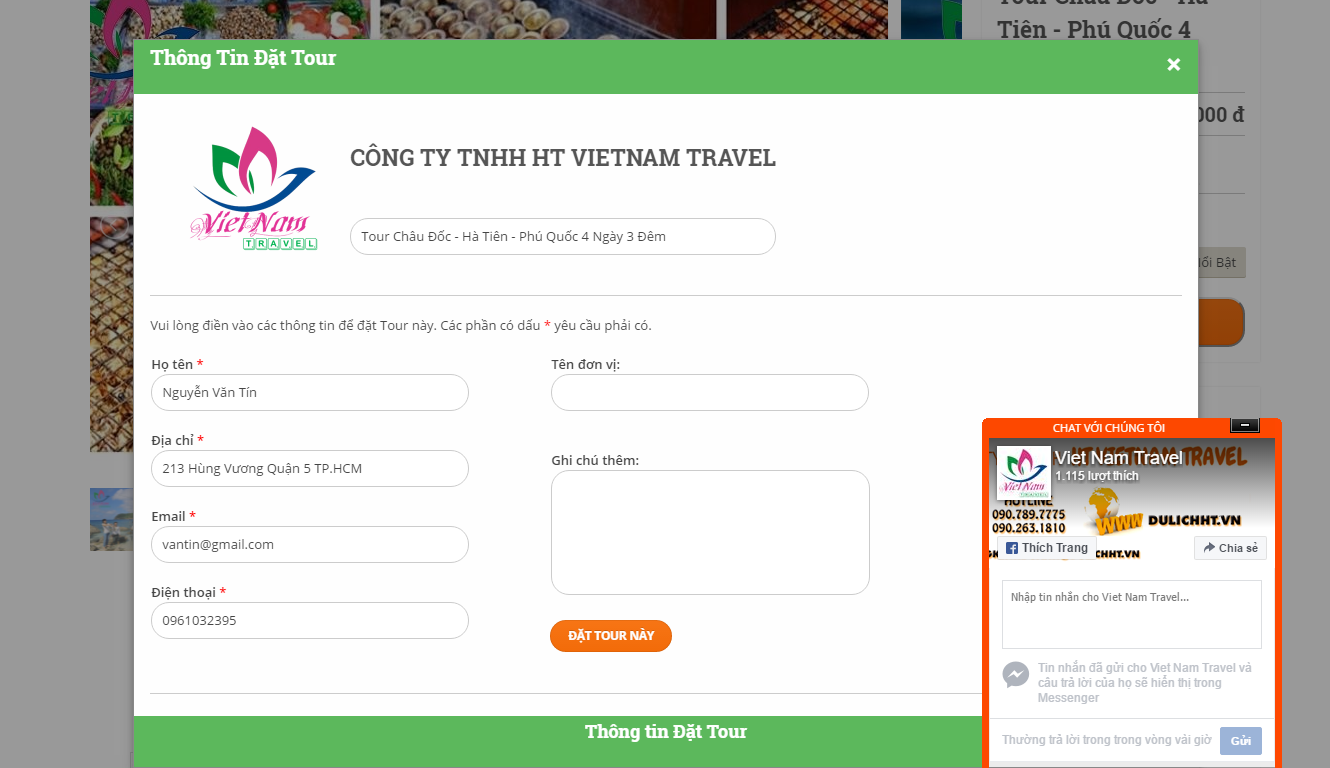Click Viet Nam Travel page avatar

[1023, 472]
